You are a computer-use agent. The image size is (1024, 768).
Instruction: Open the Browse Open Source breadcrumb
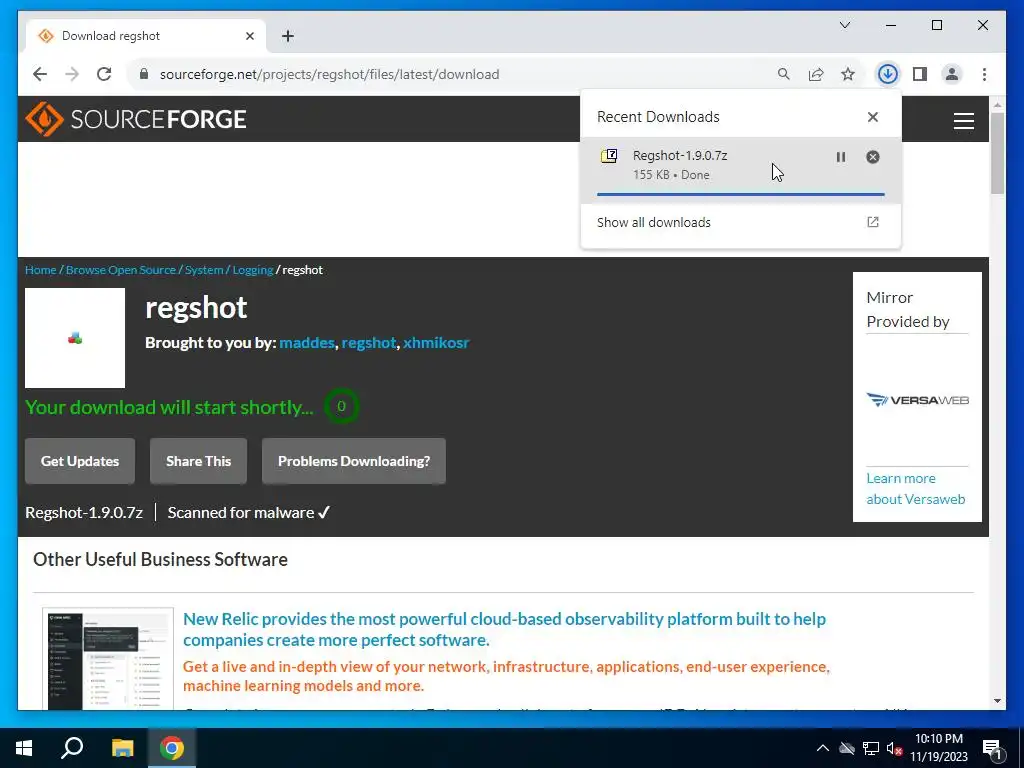(121, 270)
